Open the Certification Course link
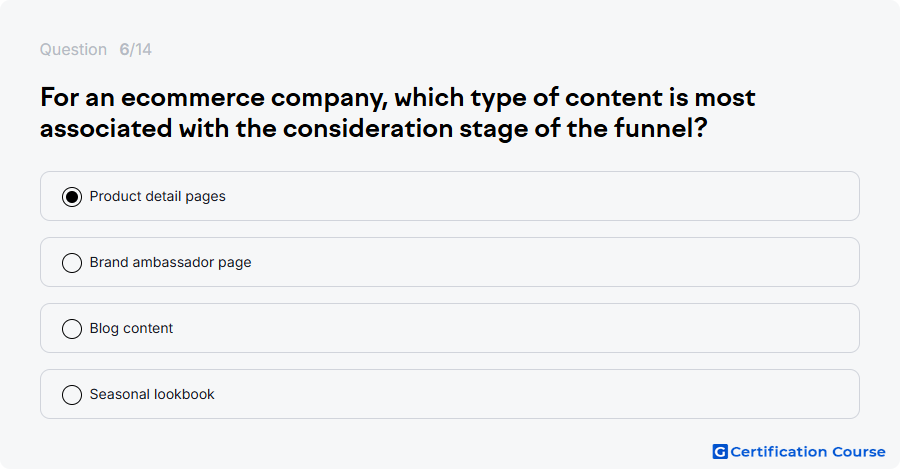Viewport: 900px width, 469px height. click(799, 452)
